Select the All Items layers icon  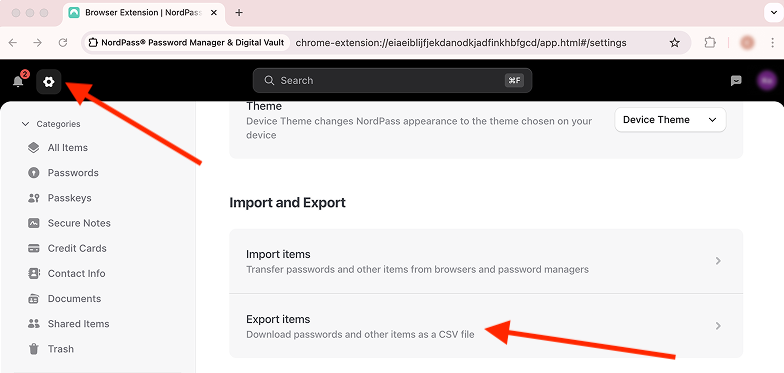[34, 148]
